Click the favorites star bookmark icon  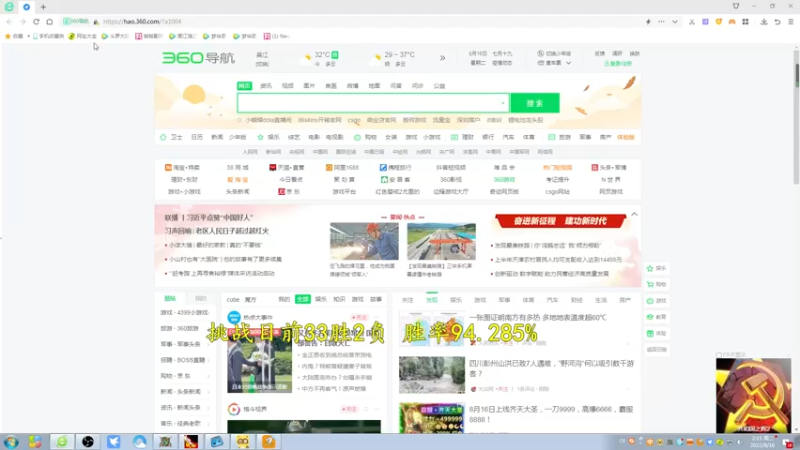click(x=8, y=36)
